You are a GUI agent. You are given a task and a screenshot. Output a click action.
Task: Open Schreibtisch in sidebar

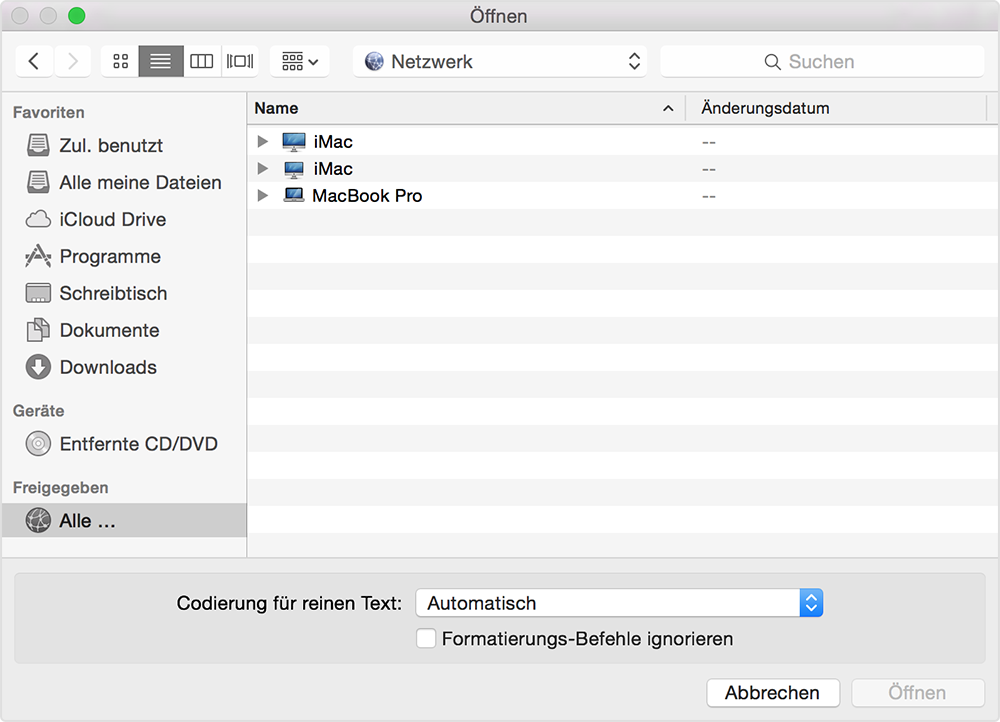124,293
